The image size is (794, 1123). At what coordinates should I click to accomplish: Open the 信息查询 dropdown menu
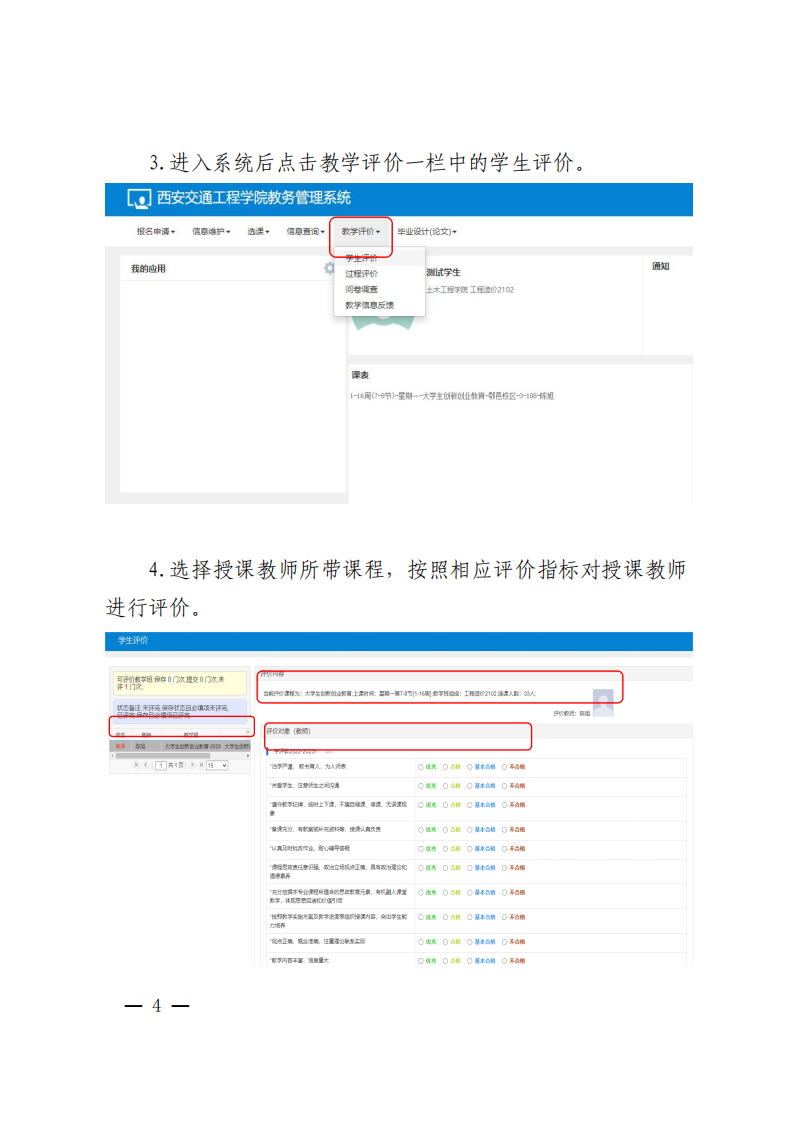click(305, 231)
